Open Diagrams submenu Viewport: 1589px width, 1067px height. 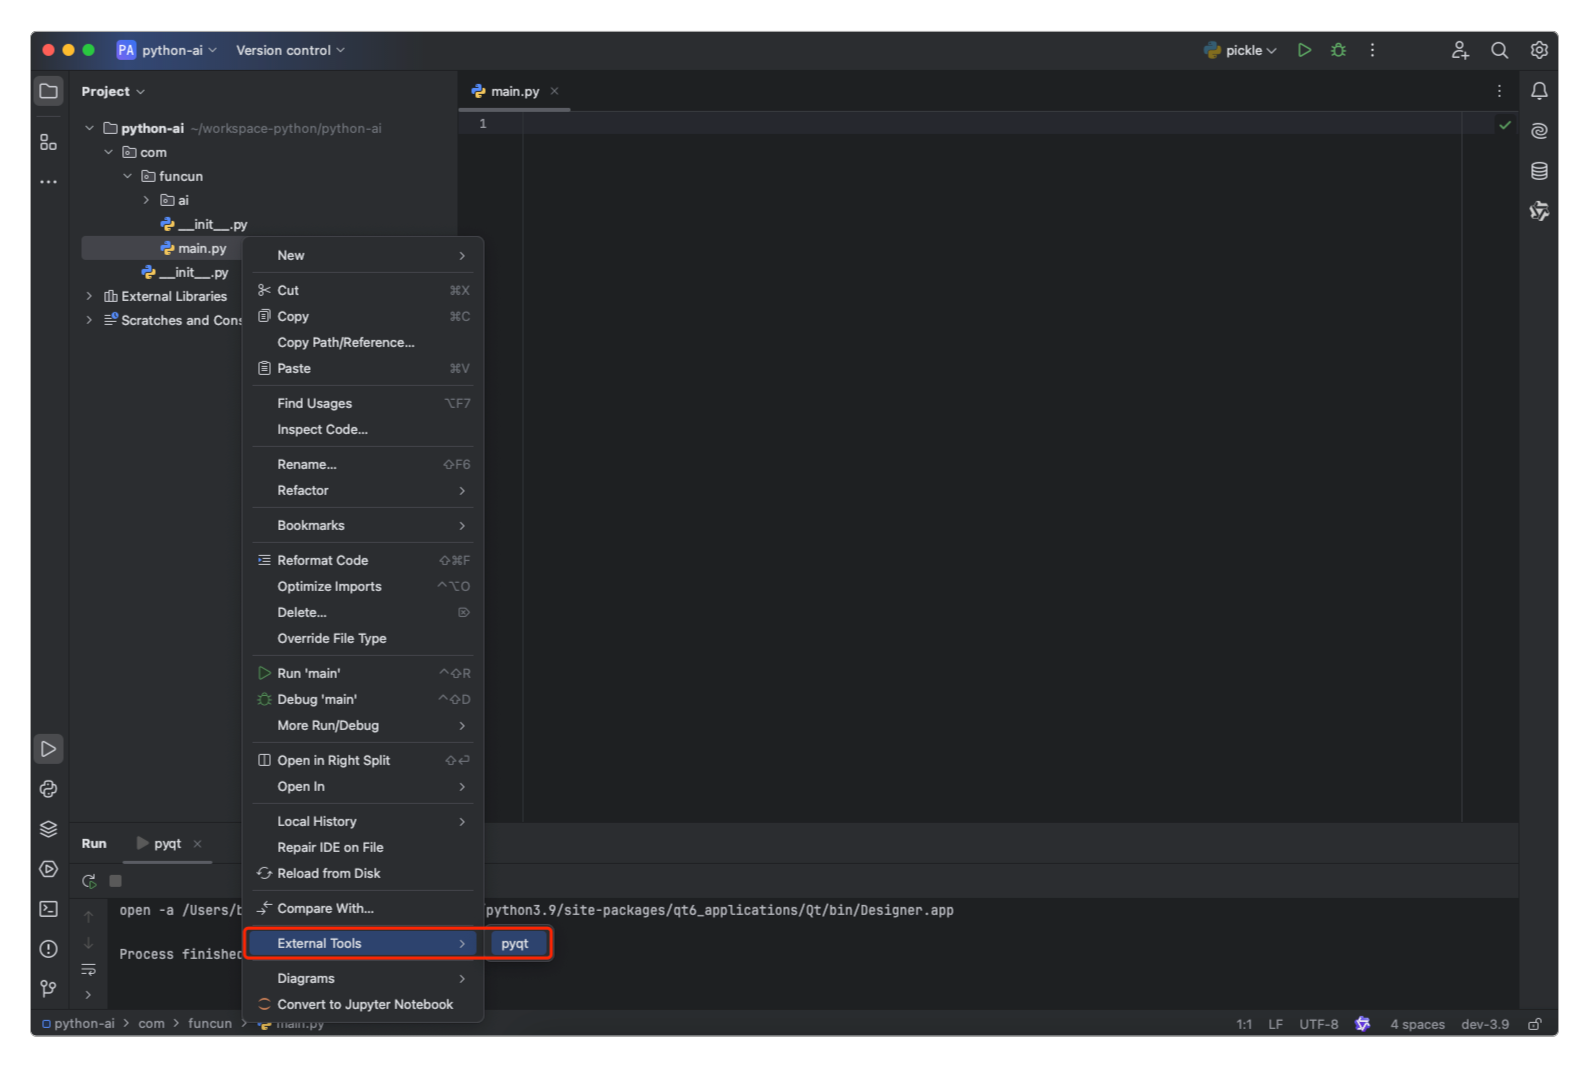tap(363, 978)
